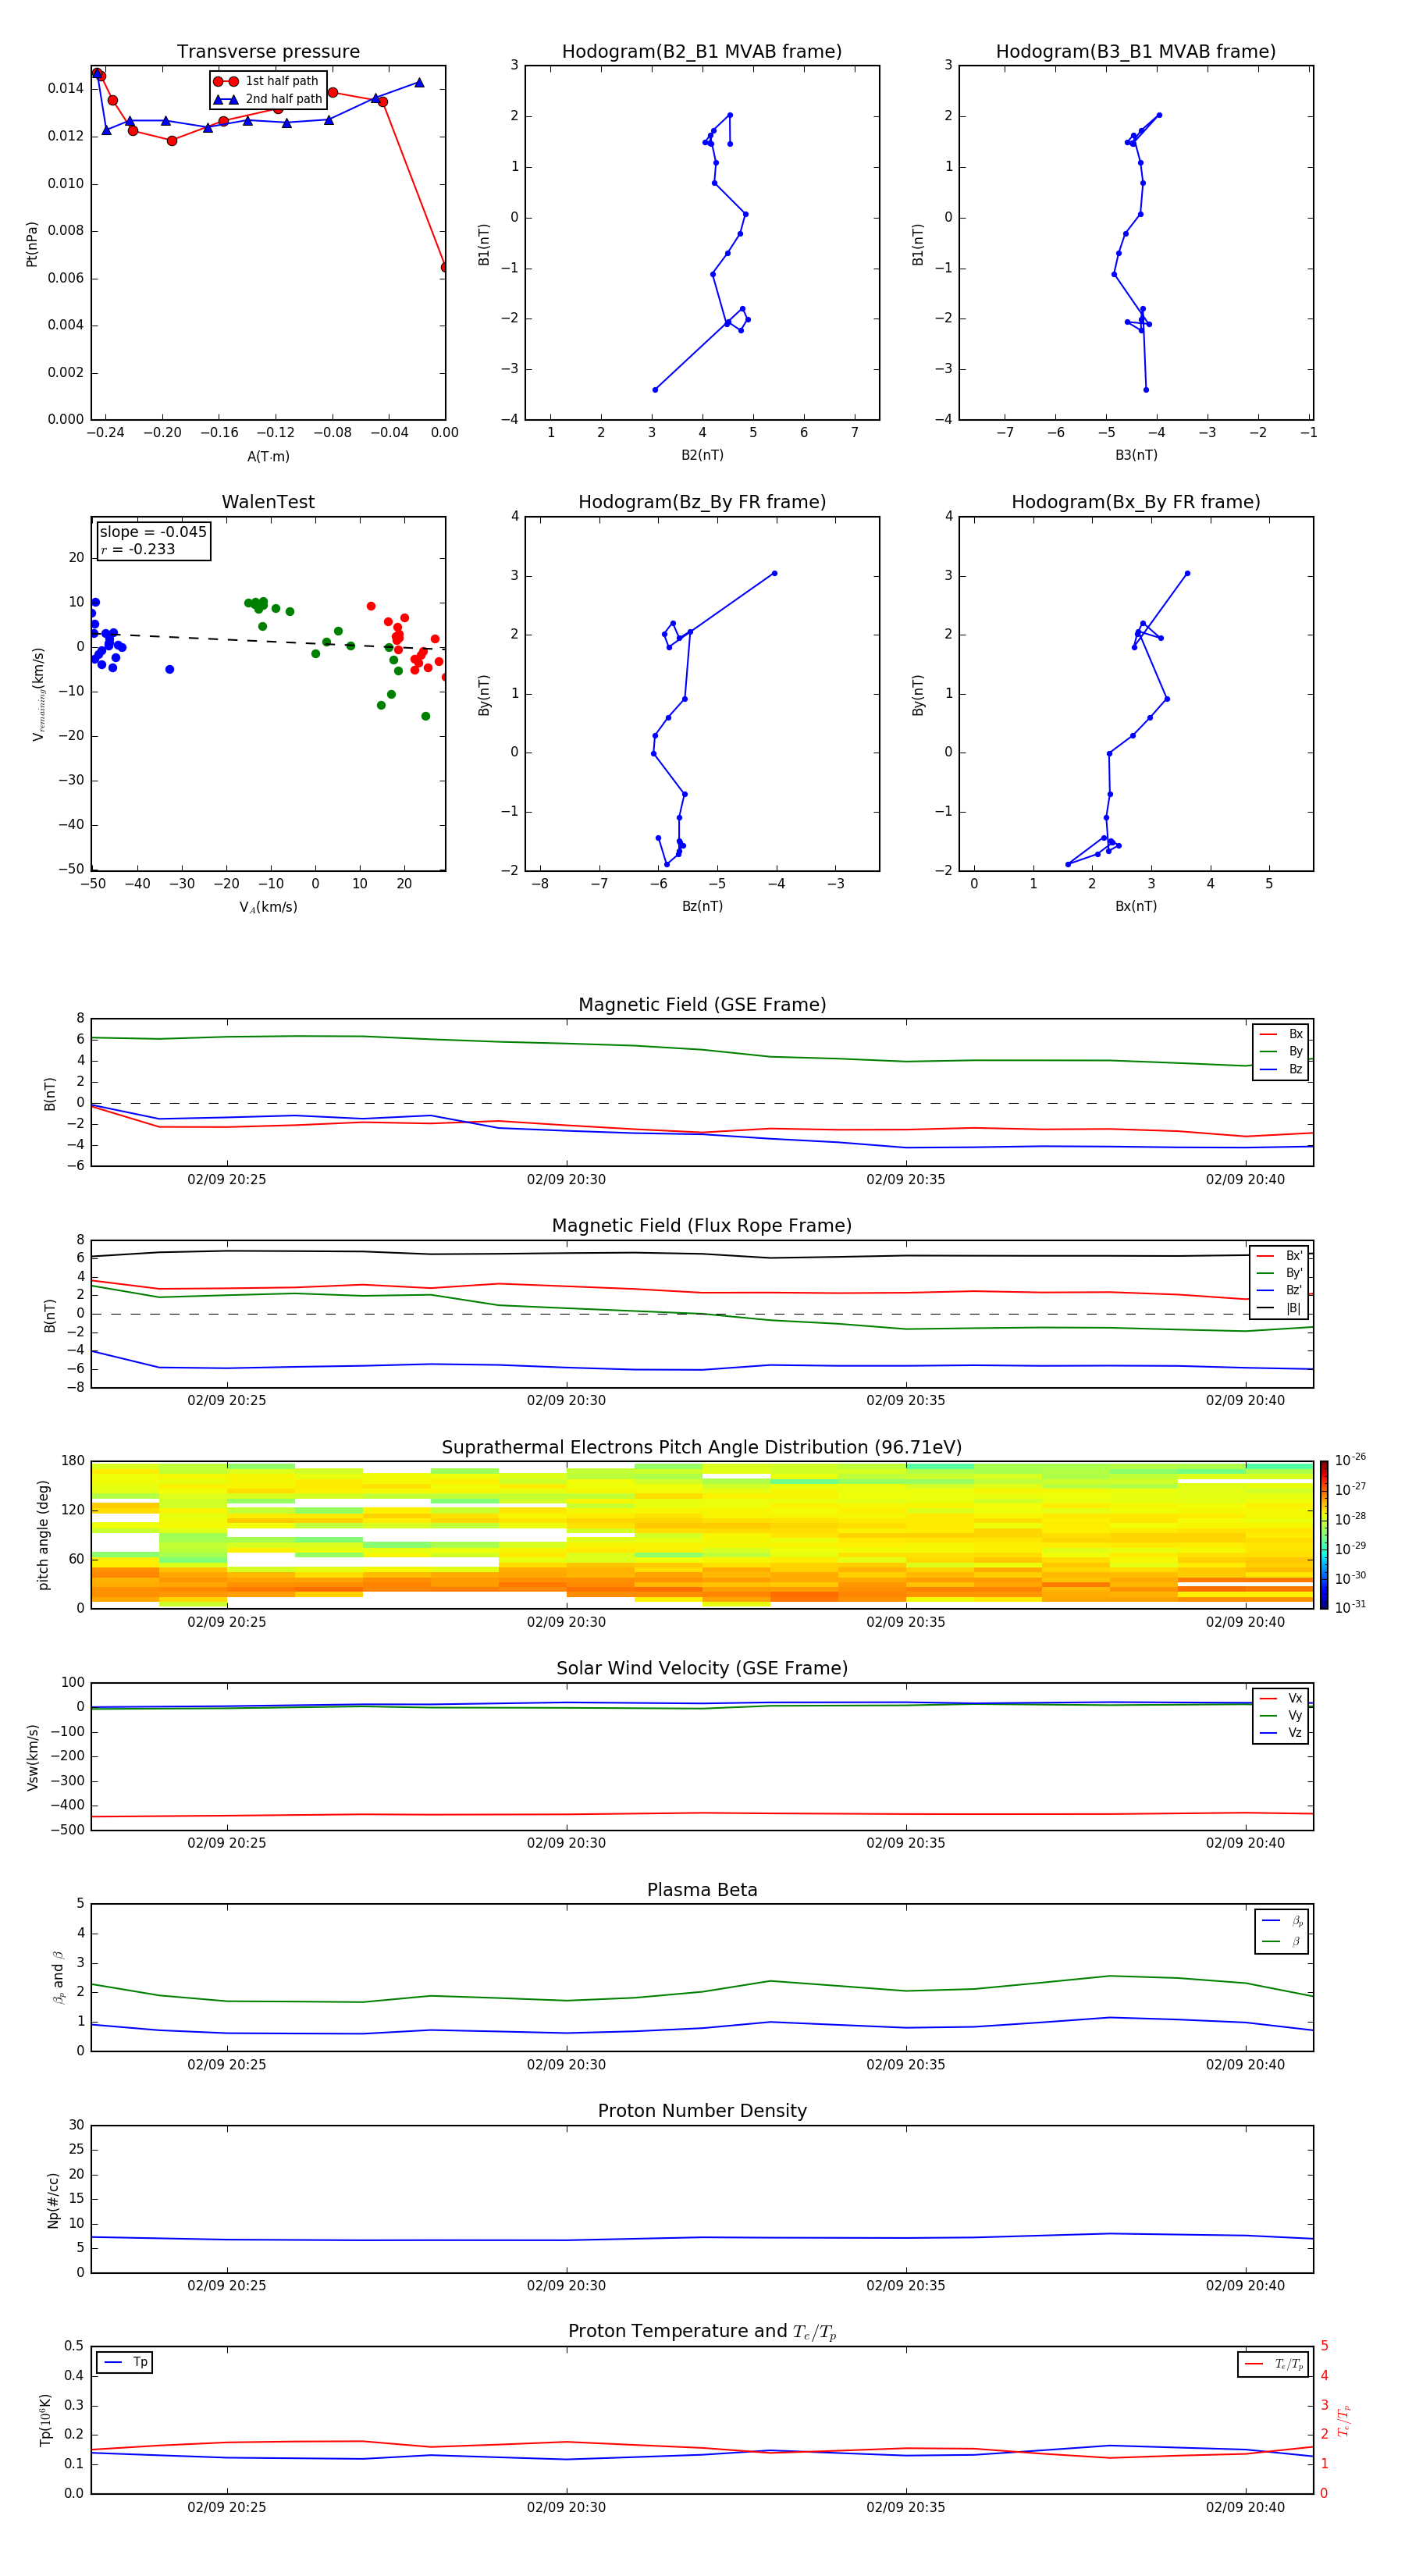
Task: Click the 'Hodogram(Bz_By FR frame)' title
Action: [702, 502]
